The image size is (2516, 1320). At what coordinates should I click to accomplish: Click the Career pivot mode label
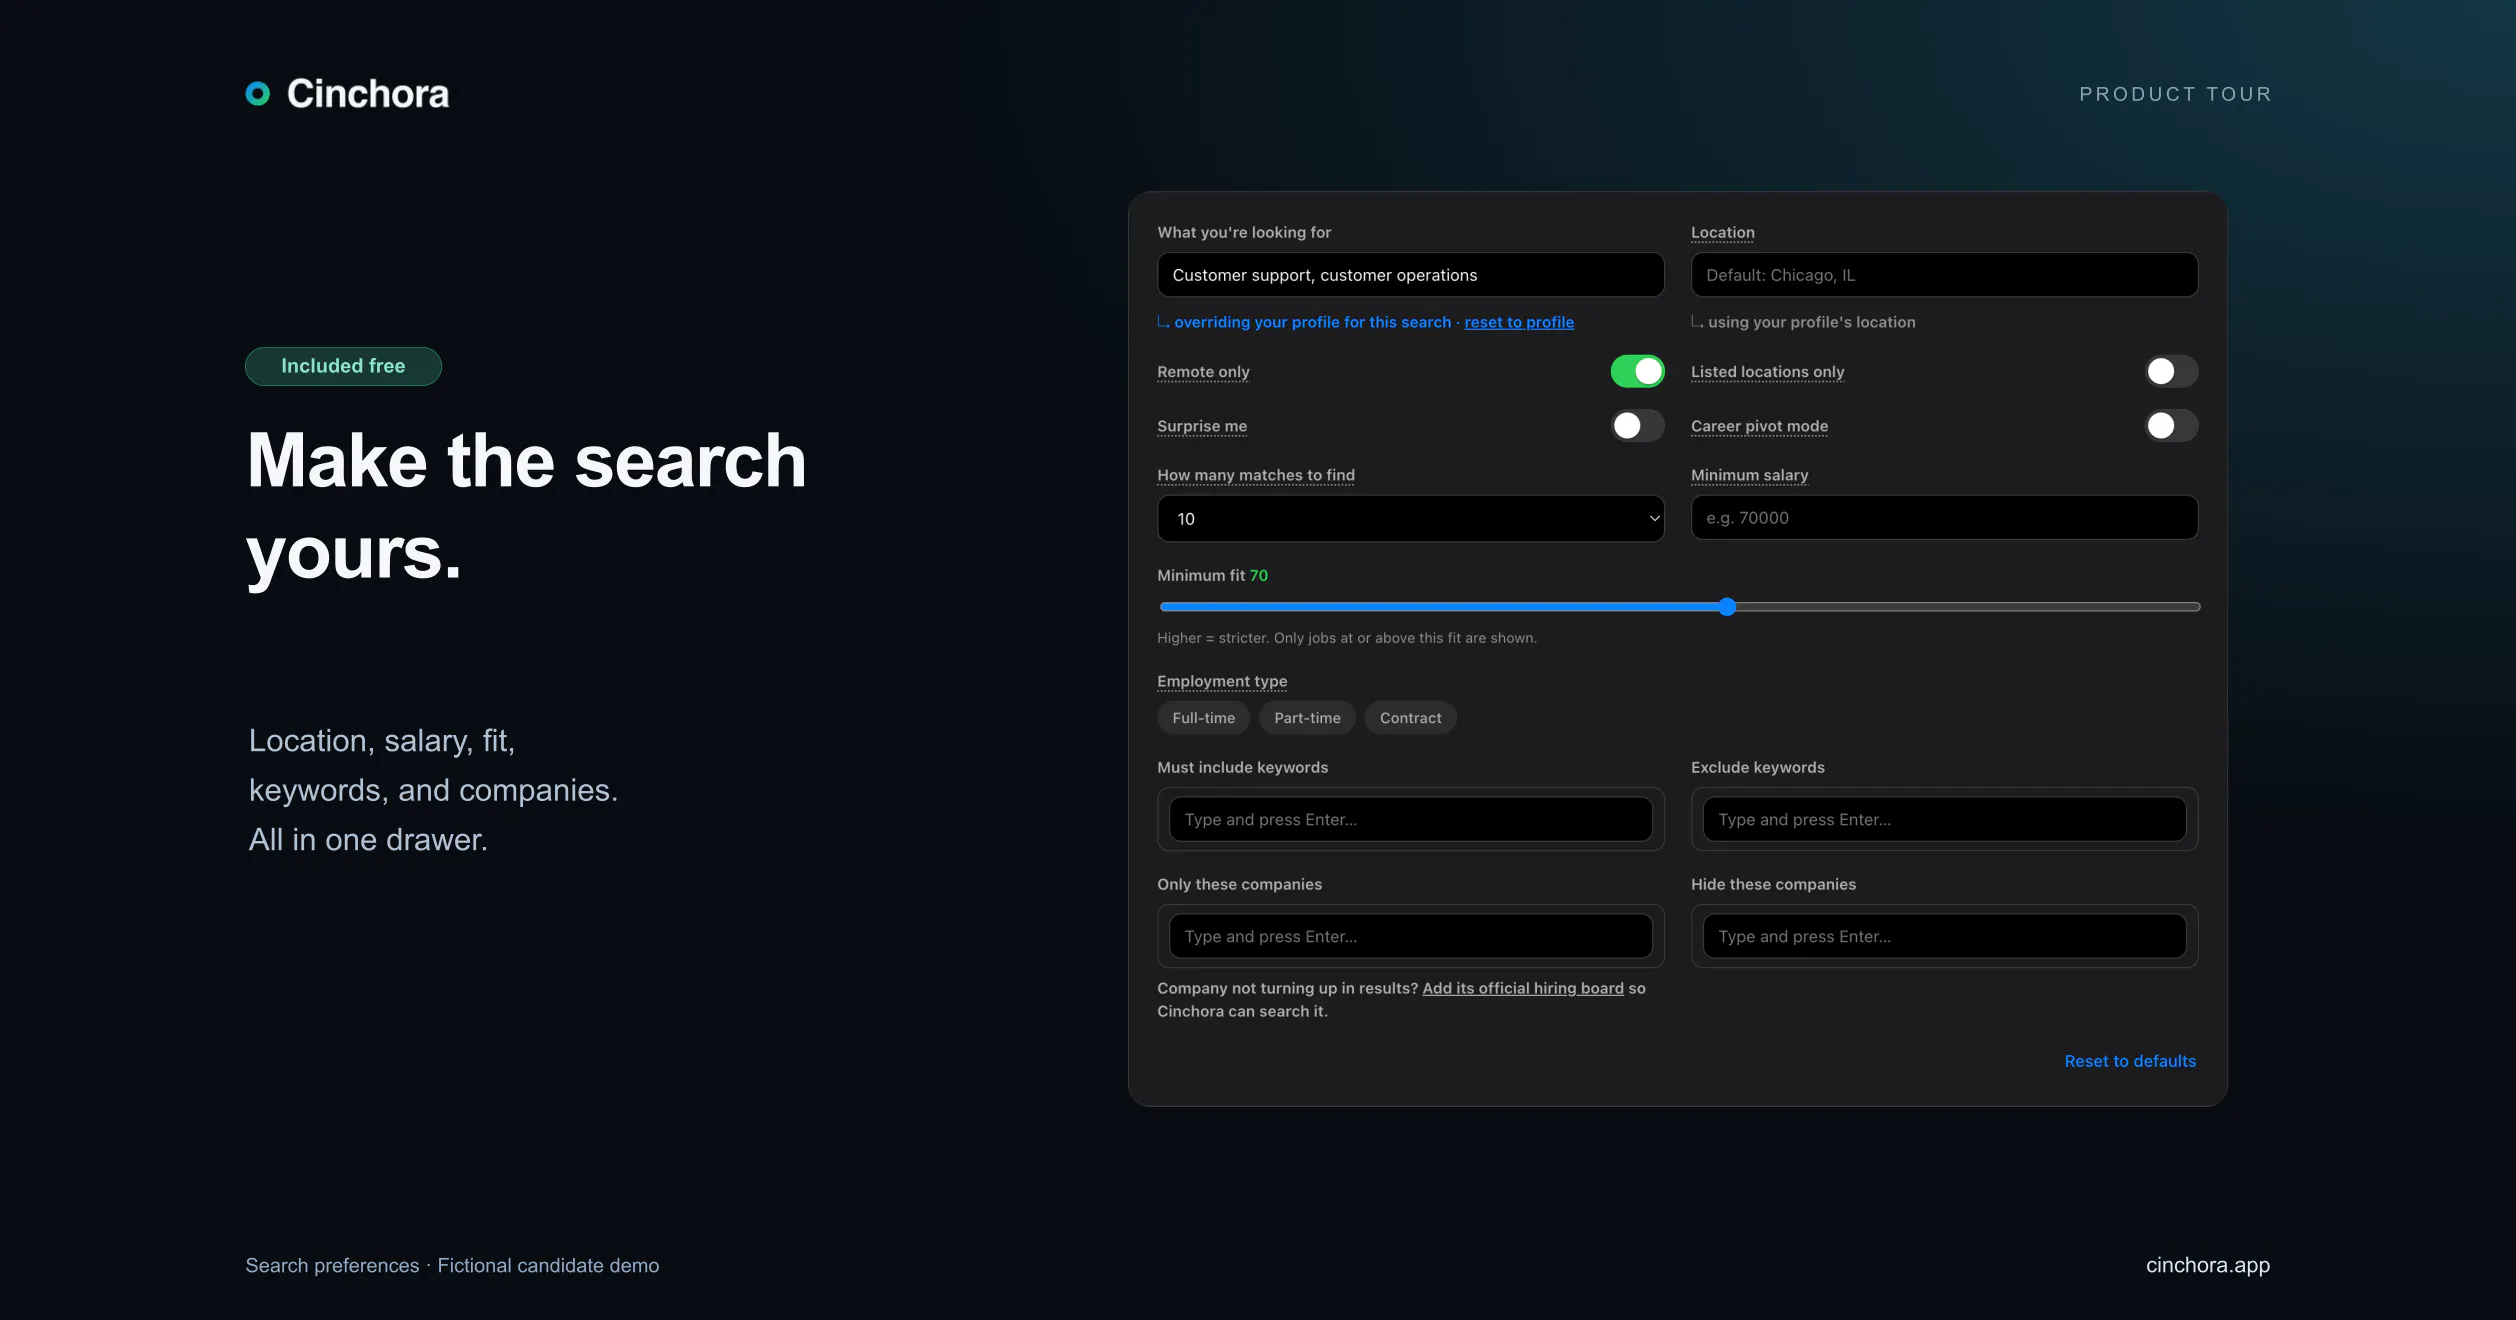pos(1759,426)
